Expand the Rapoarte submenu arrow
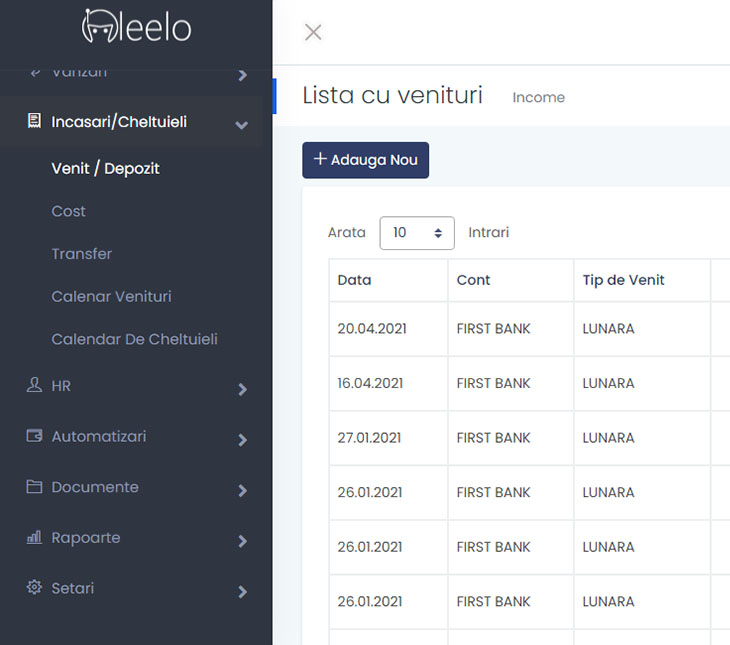Image resolution: width=730 pixels, height=645 pixels. pyautogui.click(x=242, y=541)
